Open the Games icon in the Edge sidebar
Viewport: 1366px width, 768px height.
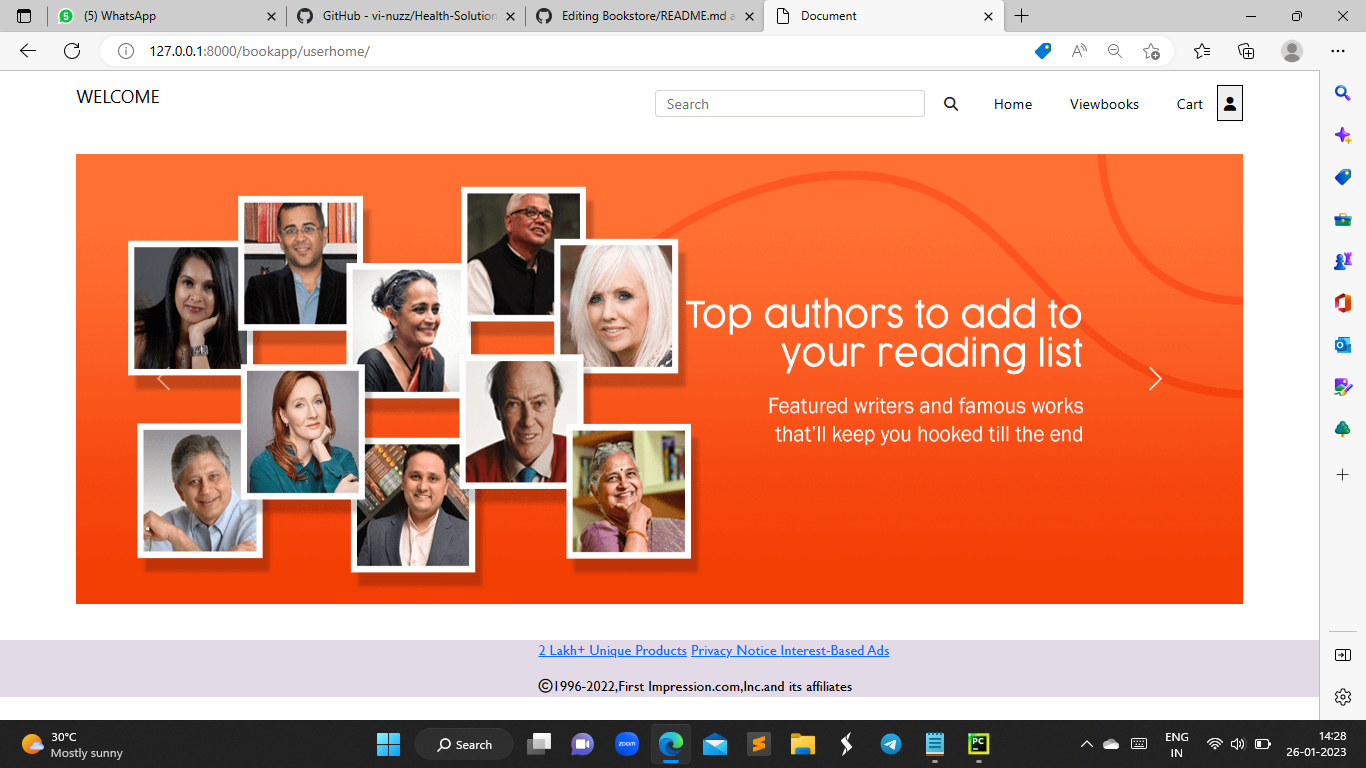coord(1343,261)
